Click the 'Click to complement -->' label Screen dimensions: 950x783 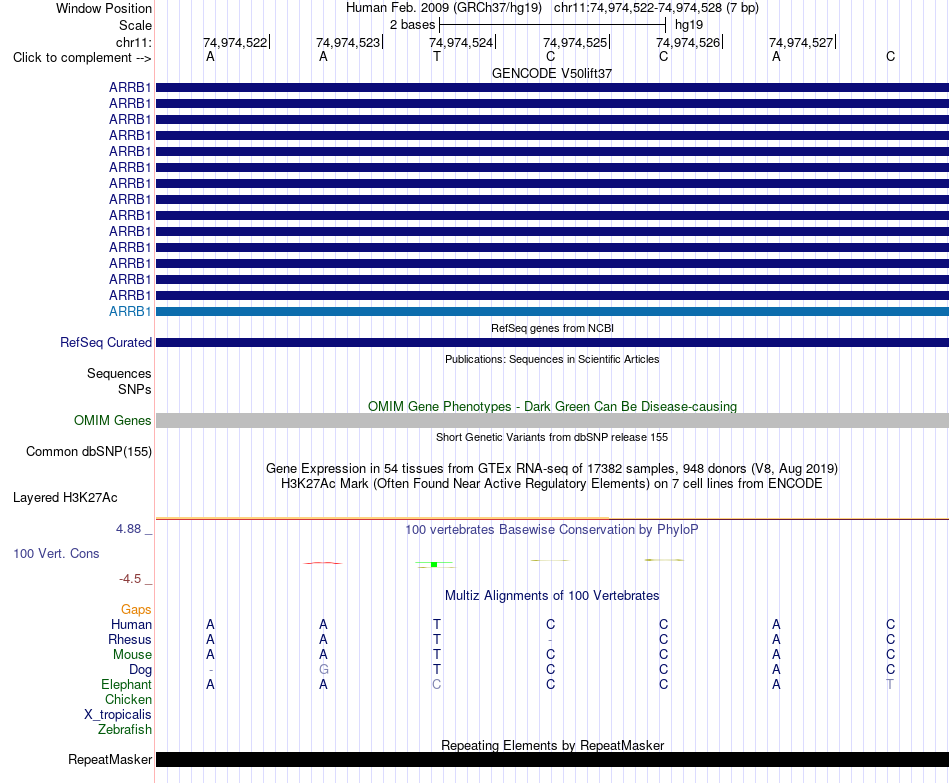pyautogui.click(x=82, y=58)
